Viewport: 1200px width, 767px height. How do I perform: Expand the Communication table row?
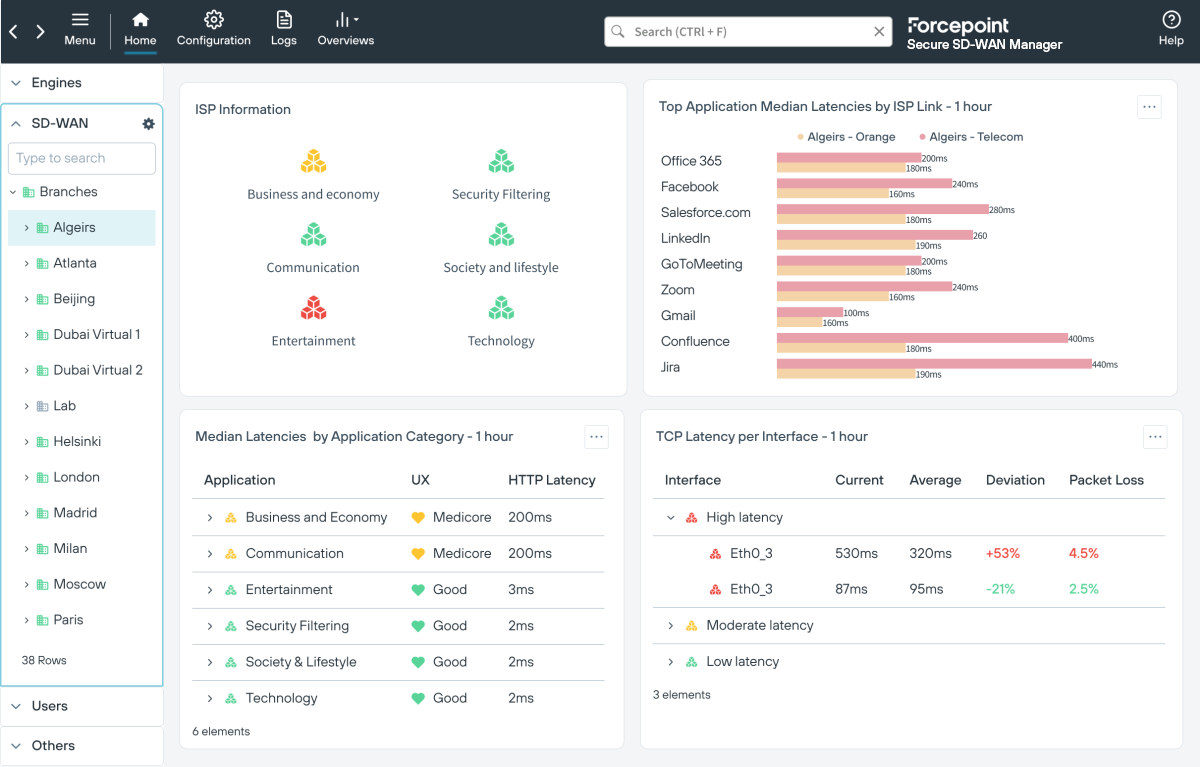click(210, 554)
